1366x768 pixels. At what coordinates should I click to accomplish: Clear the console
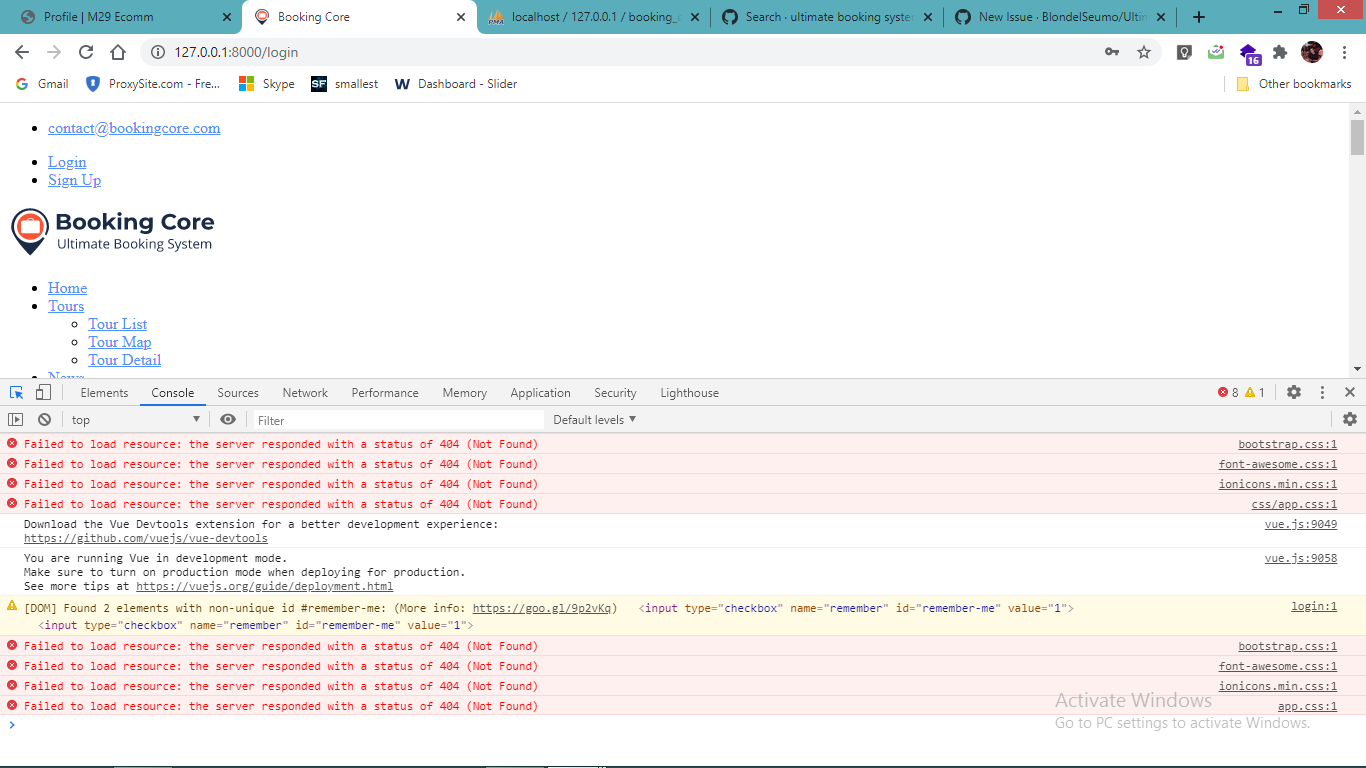44,420
